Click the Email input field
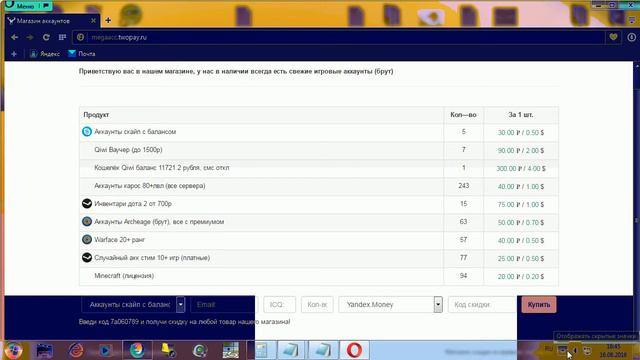Image resolution: width=640 pixels, height=360 pixels. [223, 304]
